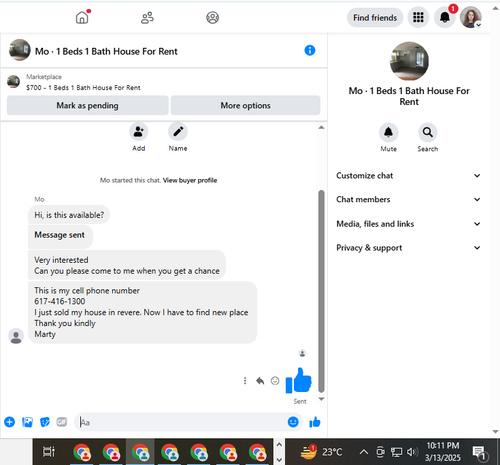Click the weather widget showing 23°C
Screen dimensions: 500x465
321,452
